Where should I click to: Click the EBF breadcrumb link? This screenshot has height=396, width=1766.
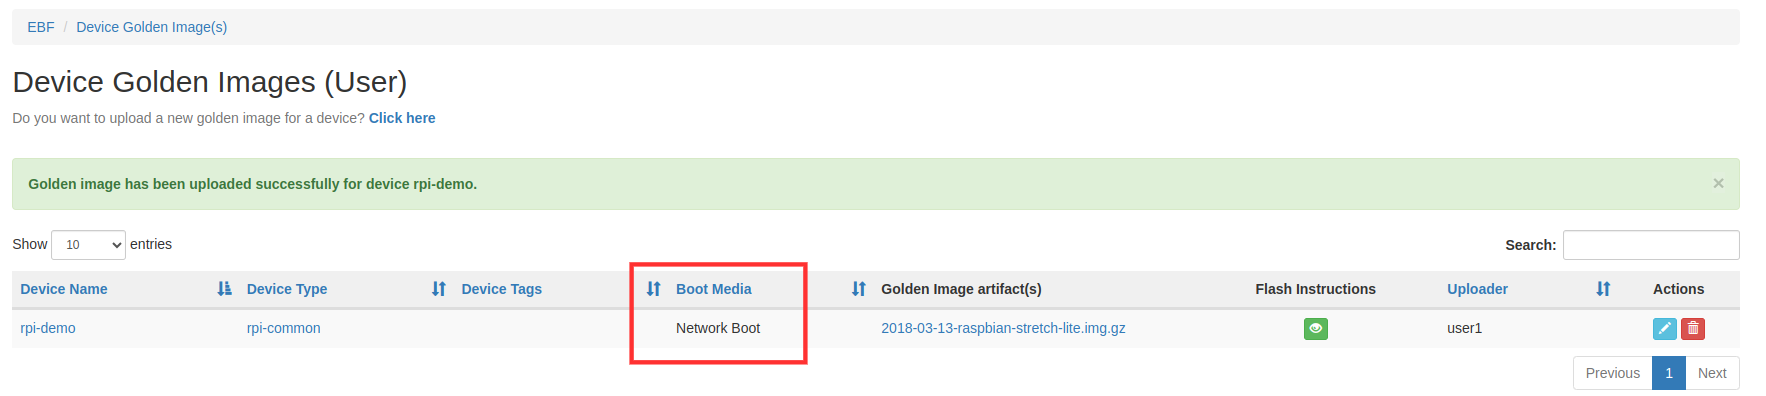tap(41, 27)
